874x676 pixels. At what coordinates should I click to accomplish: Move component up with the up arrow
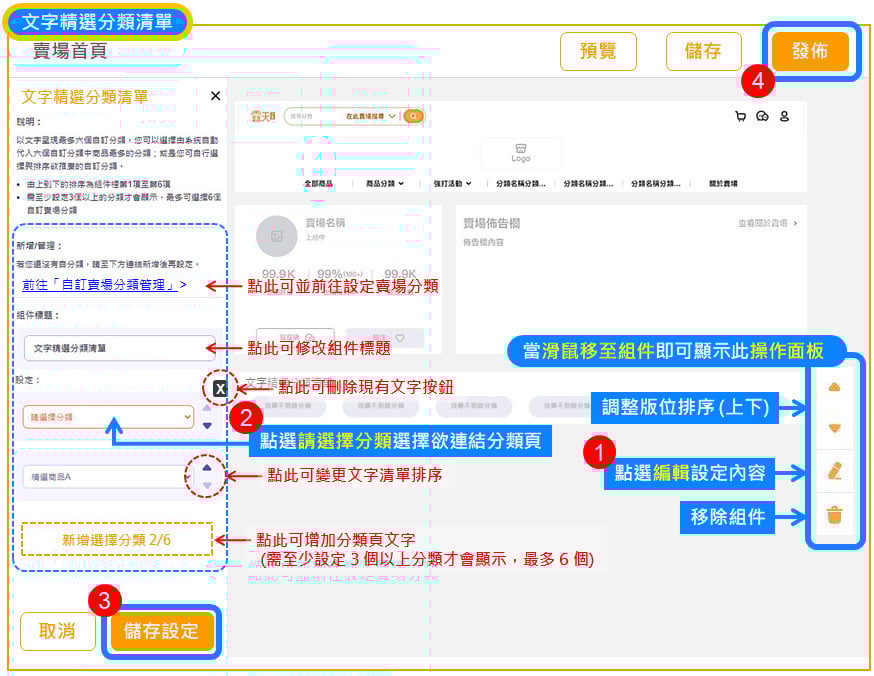[835, 387]
